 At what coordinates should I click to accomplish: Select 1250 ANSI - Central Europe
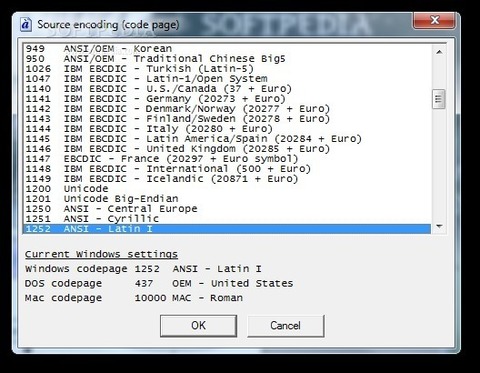click(x=227, y=209)
